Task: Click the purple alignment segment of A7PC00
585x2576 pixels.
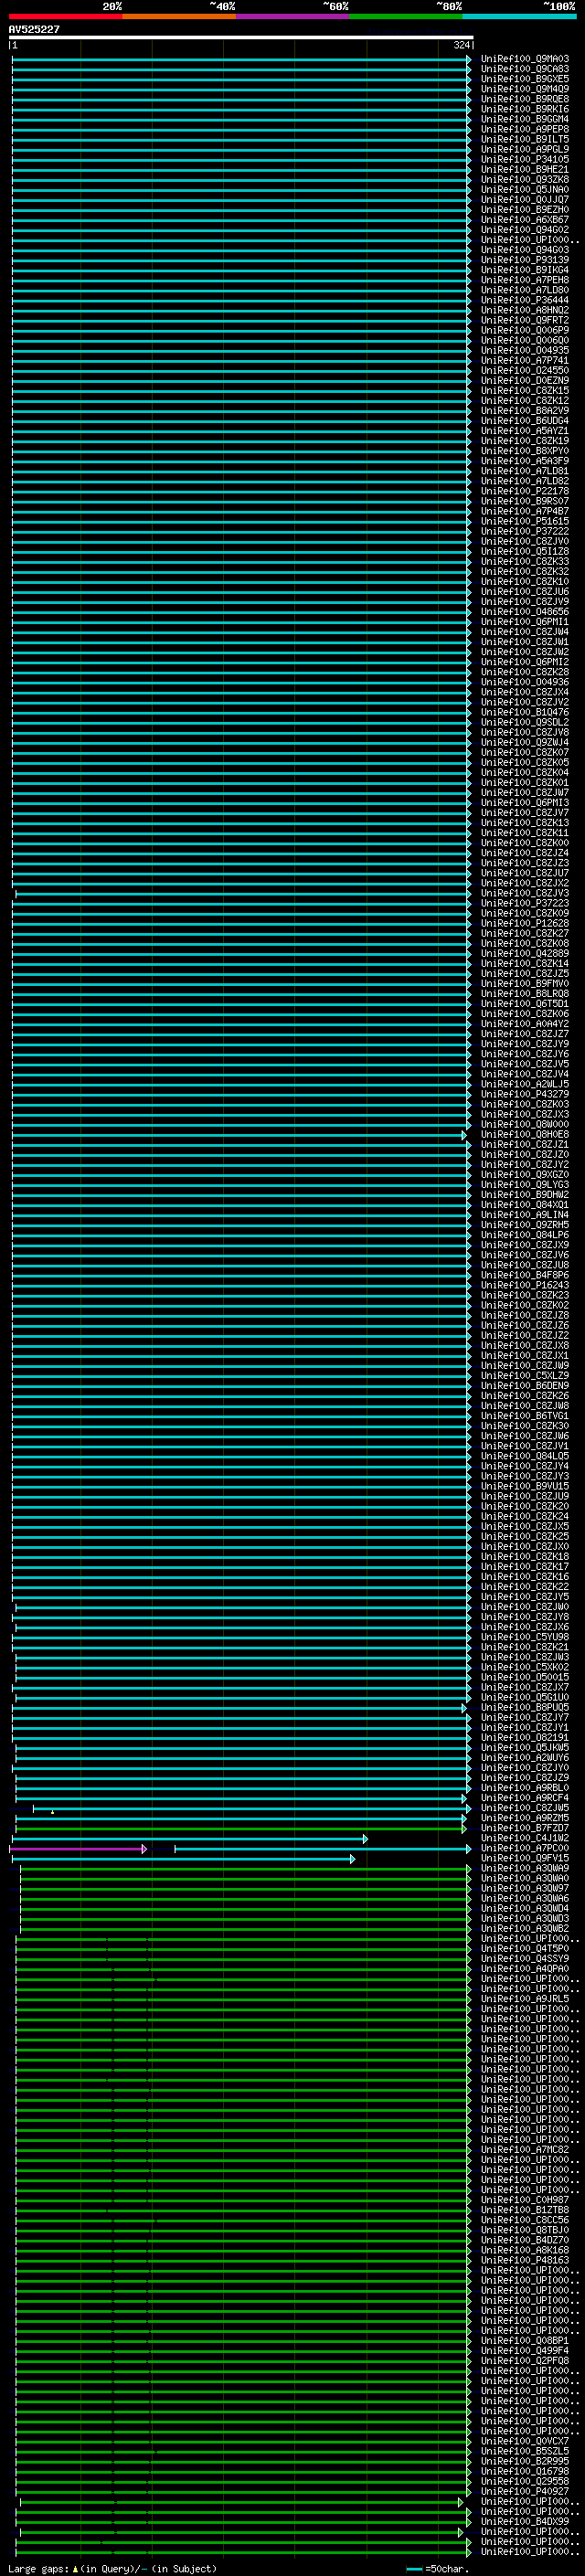Action: pos(78,1849)
